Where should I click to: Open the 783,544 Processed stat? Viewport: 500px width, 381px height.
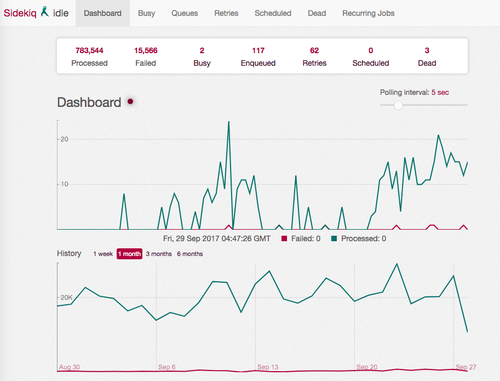coord(89,57)
